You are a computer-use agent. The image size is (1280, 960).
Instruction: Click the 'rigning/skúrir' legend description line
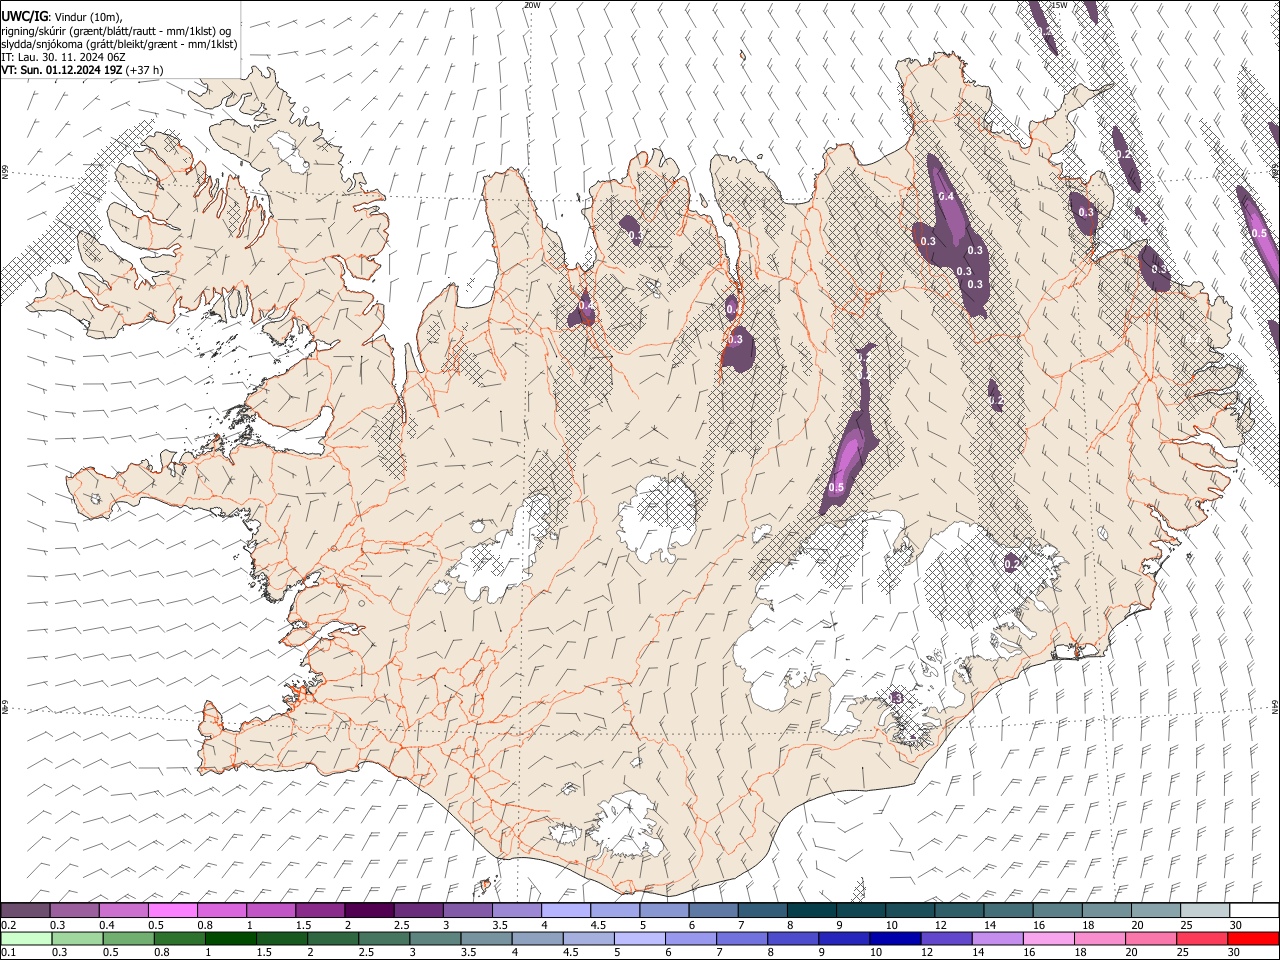tap(116, 30)
